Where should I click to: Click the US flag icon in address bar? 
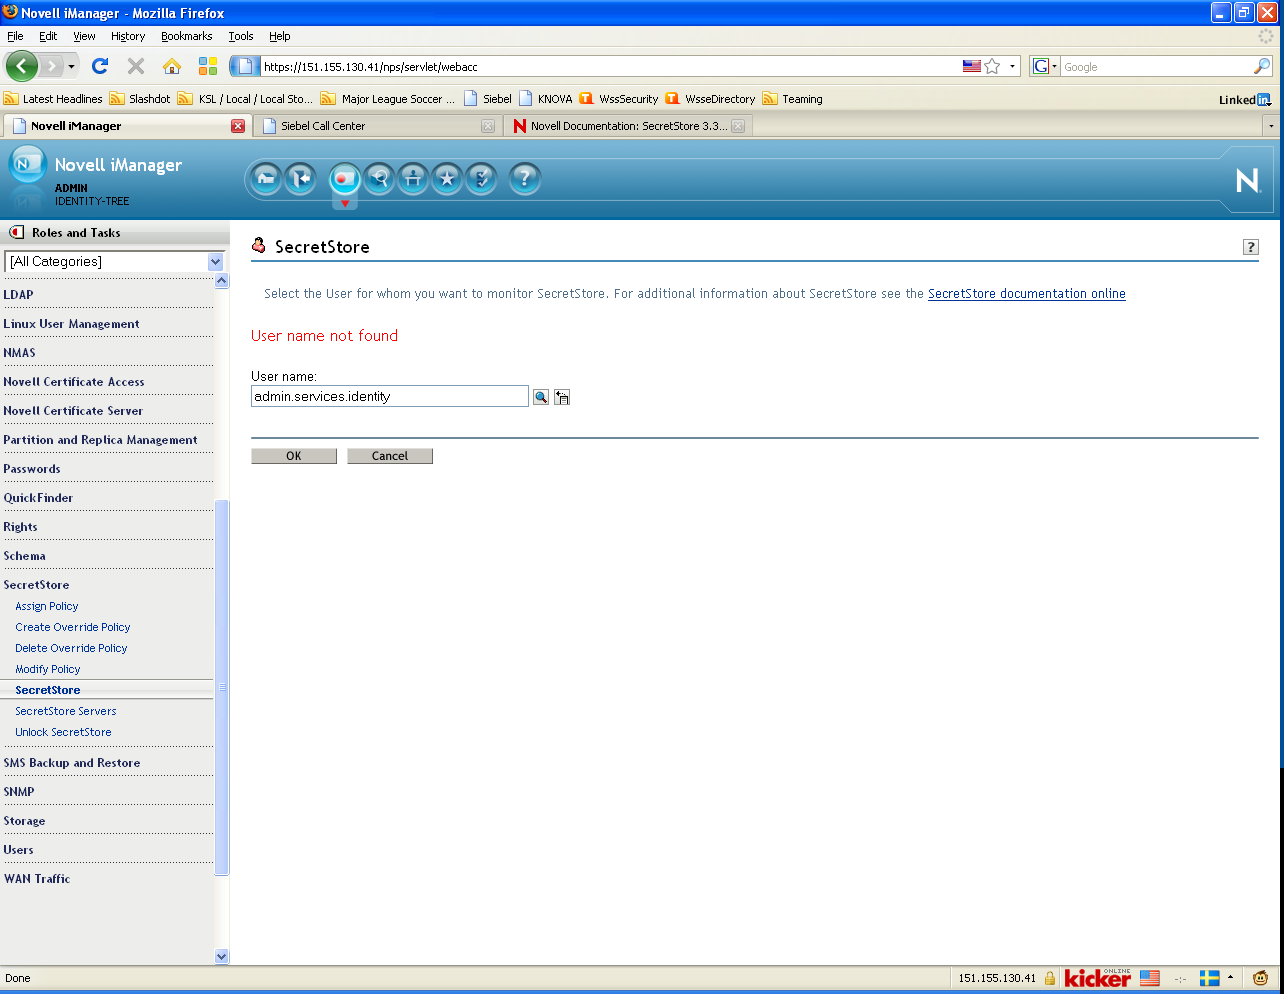point(972,66)
